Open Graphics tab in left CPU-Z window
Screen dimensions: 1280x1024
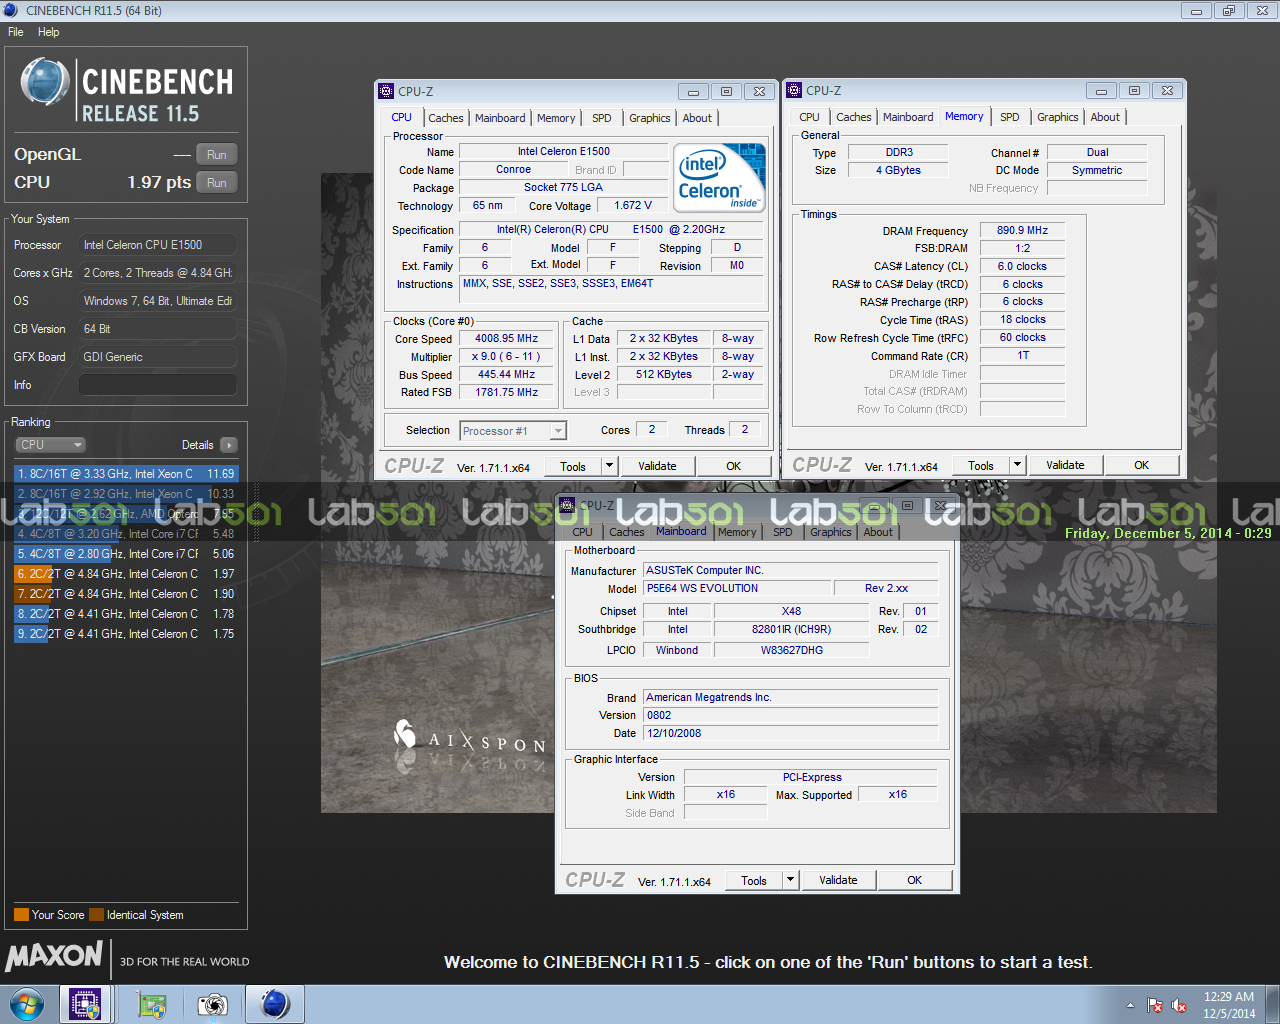(x=650, y=118)
